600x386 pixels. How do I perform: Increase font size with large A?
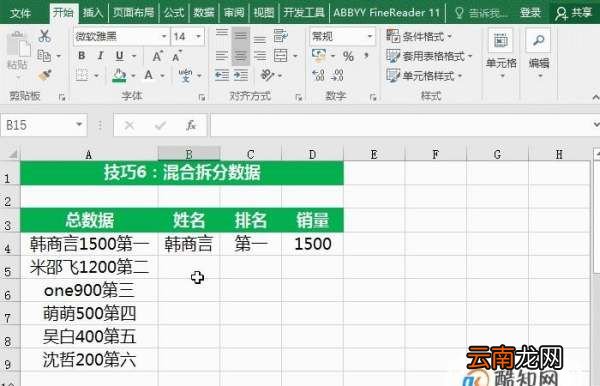[x=157, y=56]
